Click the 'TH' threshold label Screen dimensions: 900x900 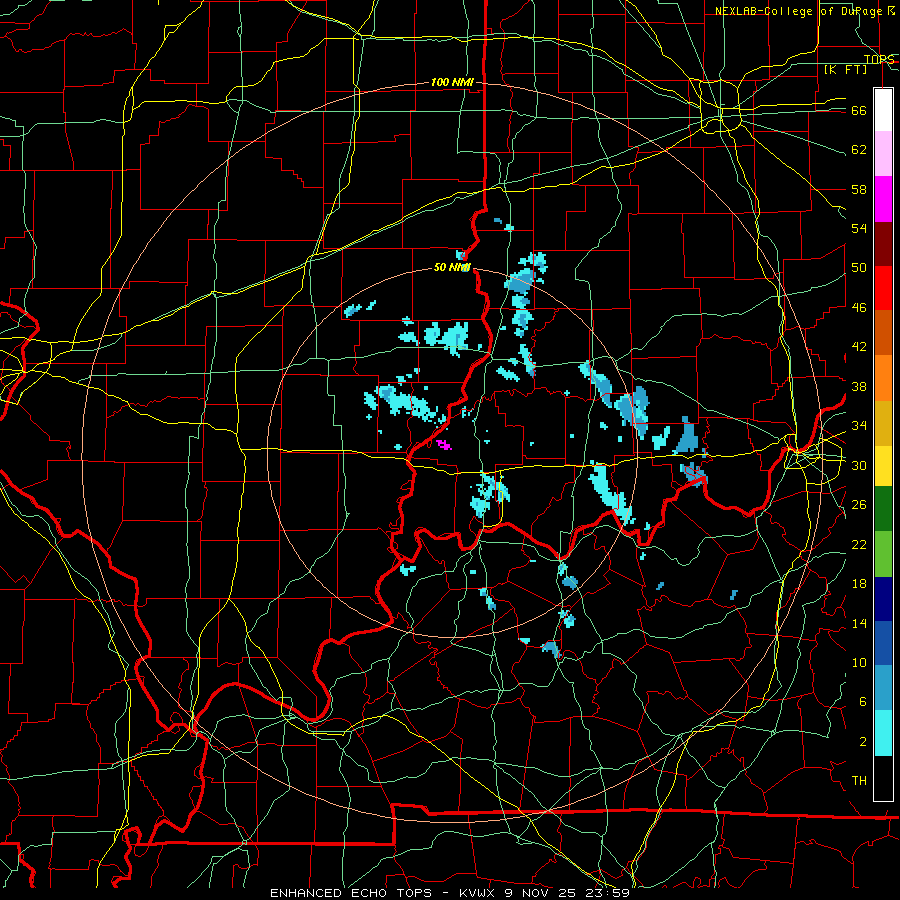click(x=859, y=781)
